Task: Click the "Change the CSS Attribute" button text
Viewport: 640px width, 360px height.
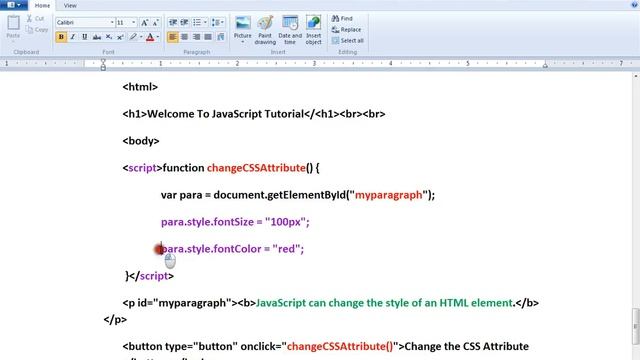Action: tap(467, 347)
